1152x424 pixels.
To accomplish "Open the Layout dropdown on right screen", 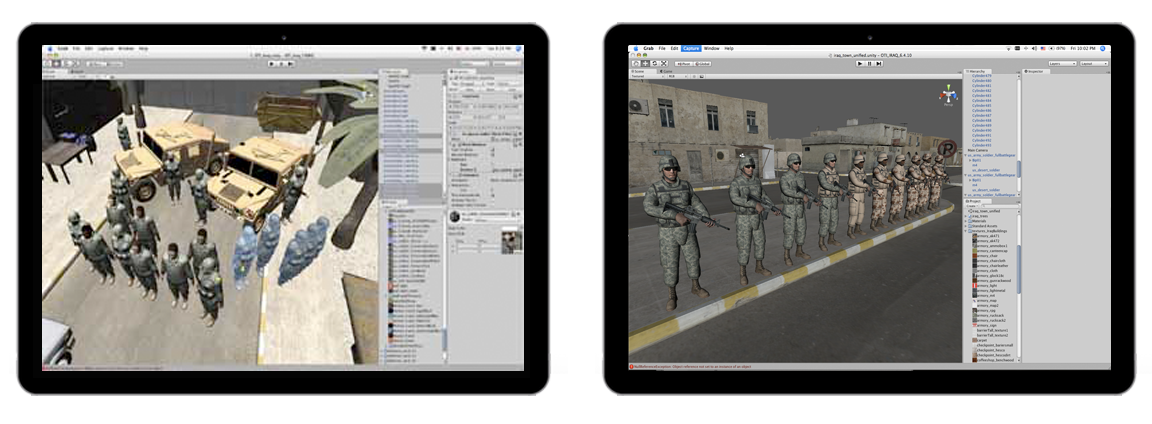I will (1093, 63).
